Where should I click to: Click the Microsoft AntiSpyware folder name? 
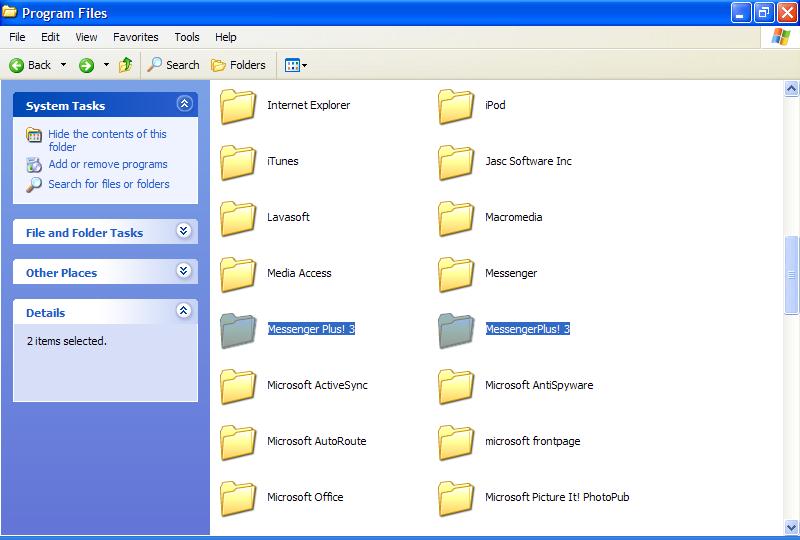pos(539,385)
